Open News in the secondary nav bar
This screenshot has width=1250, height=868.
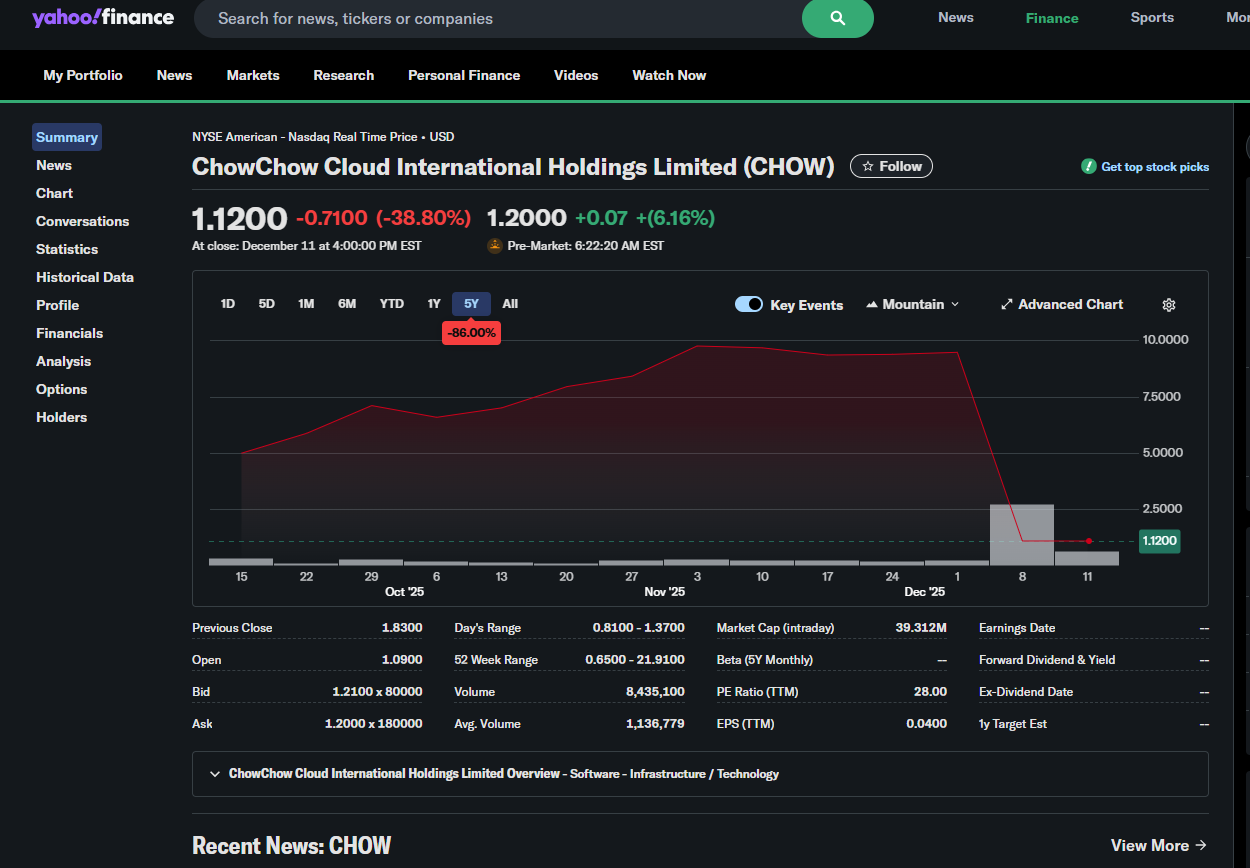tap(174, 76)
